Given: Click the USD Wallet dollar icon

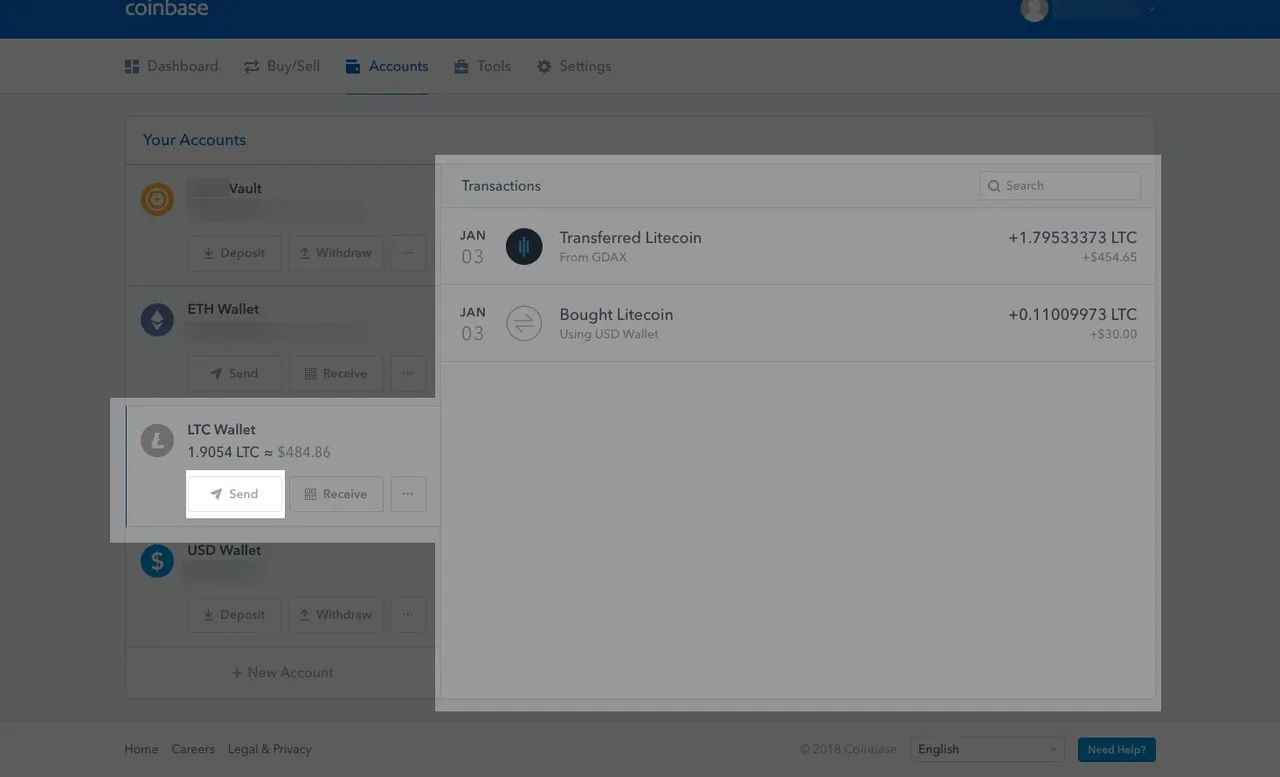Looking at the screenshot, I should [157, 561].
